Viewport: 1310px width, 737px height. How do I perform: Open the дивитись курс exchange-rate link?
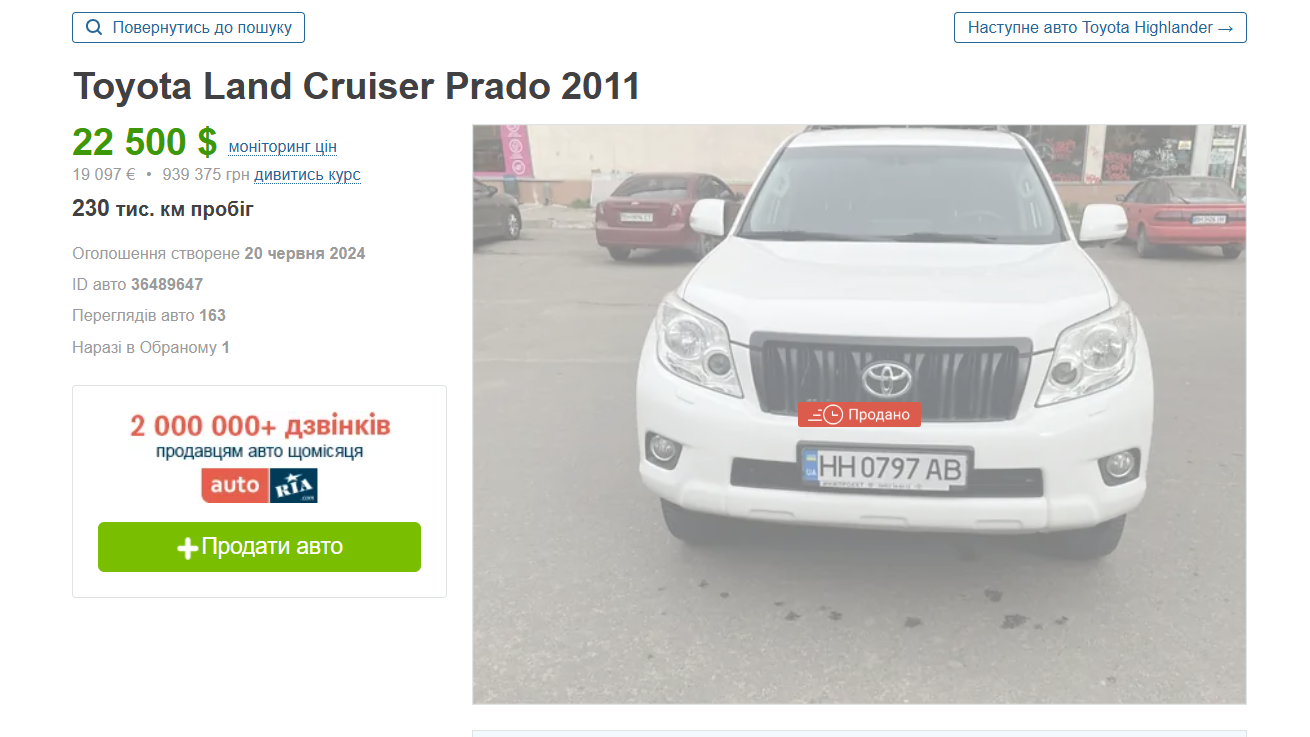(x=307, y=175)
